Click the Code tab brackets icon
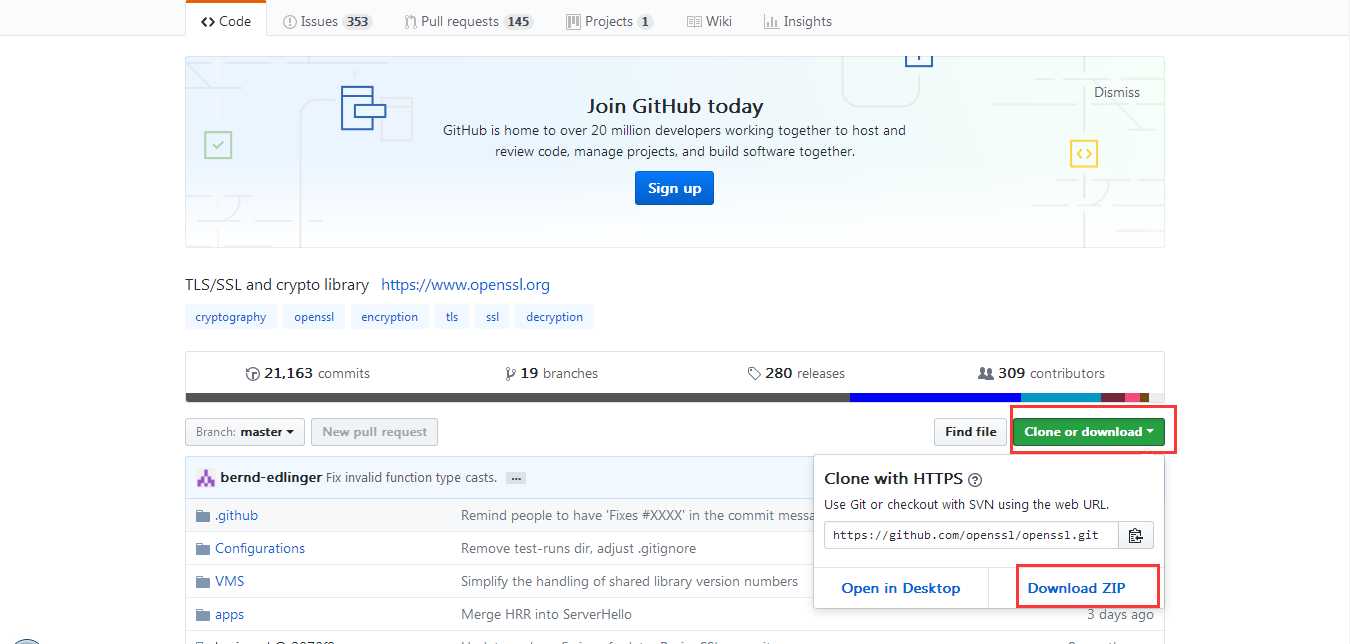1350x644 pixels. [207, 21]
